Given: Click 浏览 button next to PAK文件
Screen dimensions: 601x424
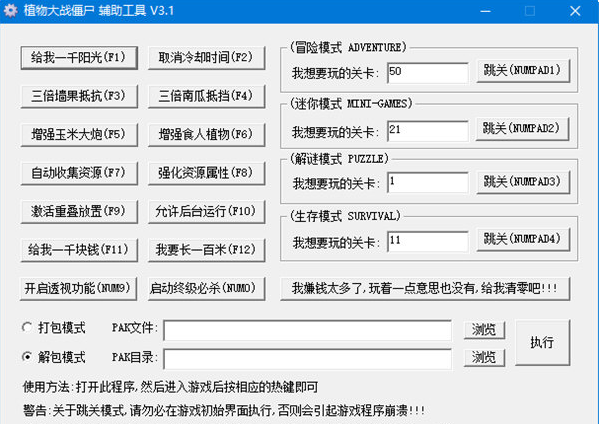Looking at the screenshot, I should coord(484,330).
